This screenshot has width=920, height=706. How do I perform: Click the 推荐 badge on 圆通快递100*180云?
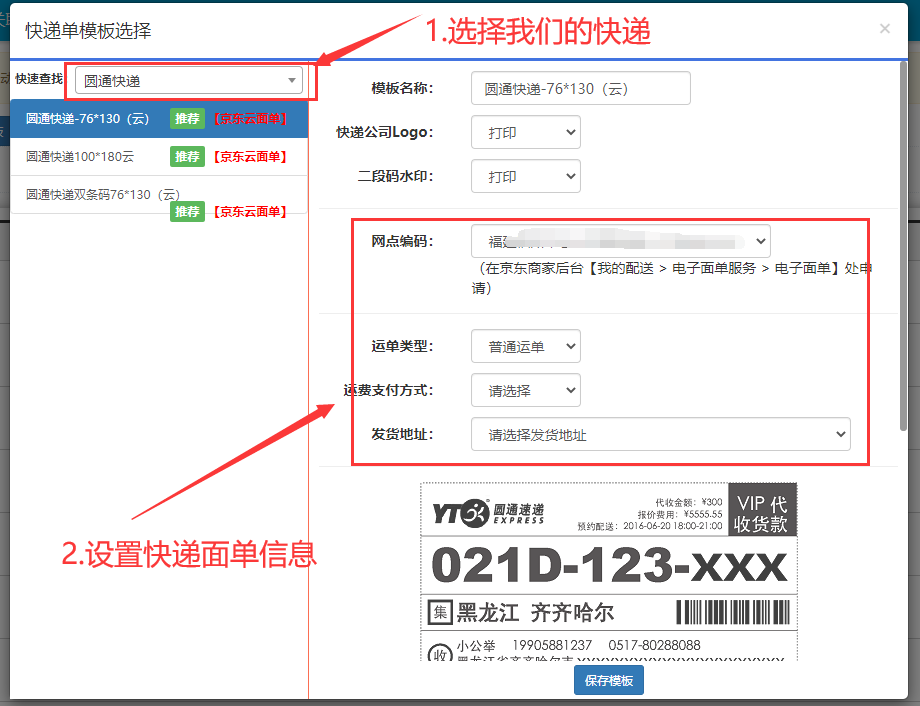187,157
